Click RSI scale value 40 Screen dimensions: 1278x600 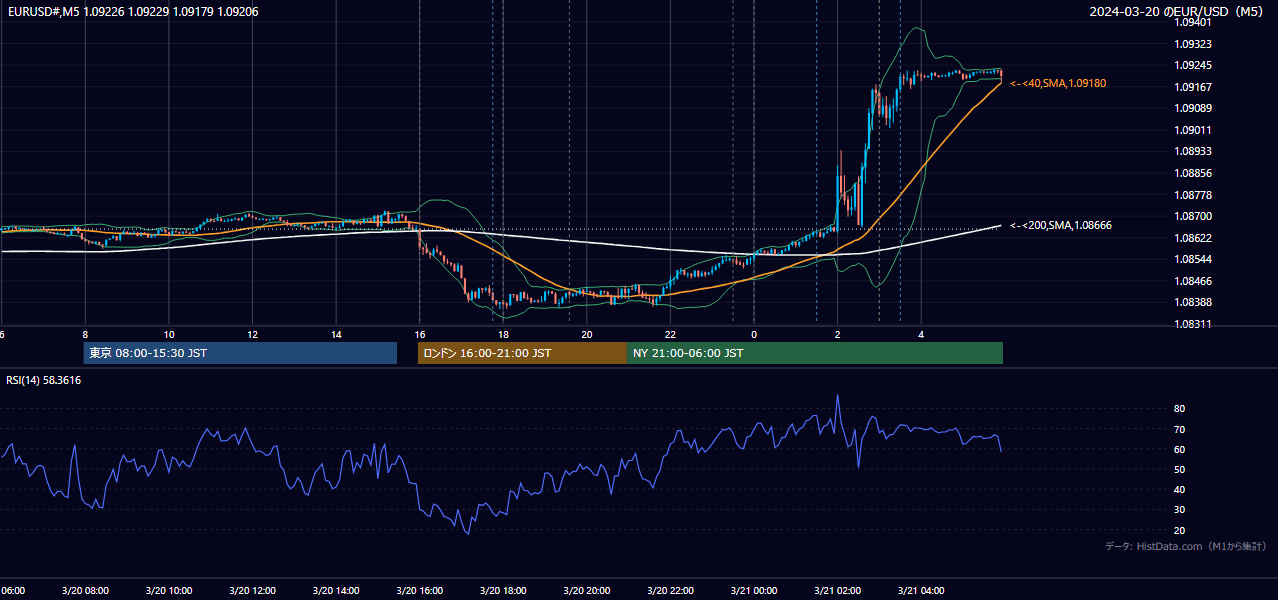[1179, 489]
